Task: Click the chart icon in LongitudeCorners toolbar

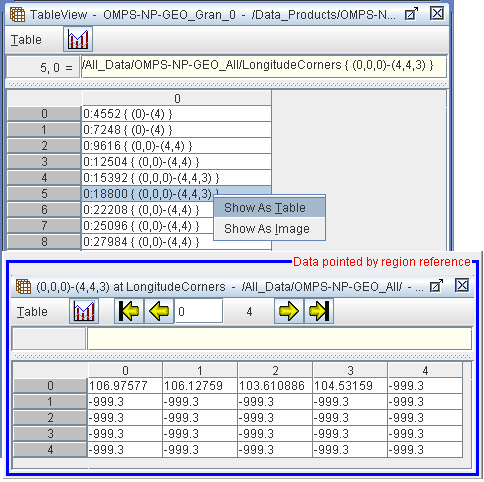Action: [x=84, y=311]
